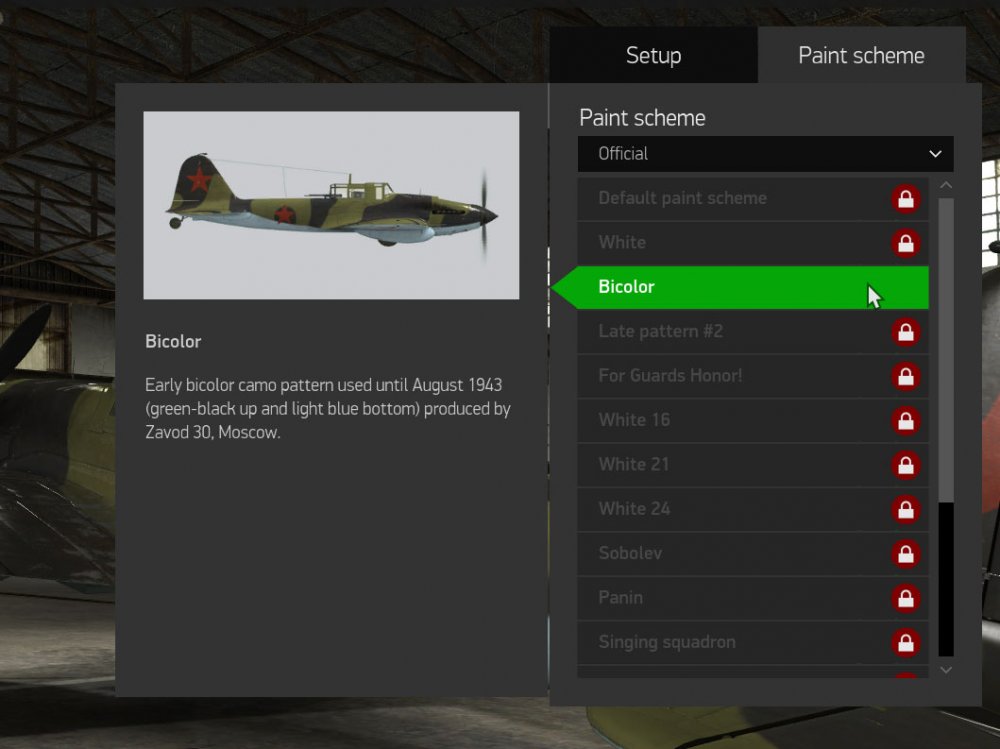Click the White 16 lock icon
This screenshot has width=1000, height=749.
pos(906,421)
